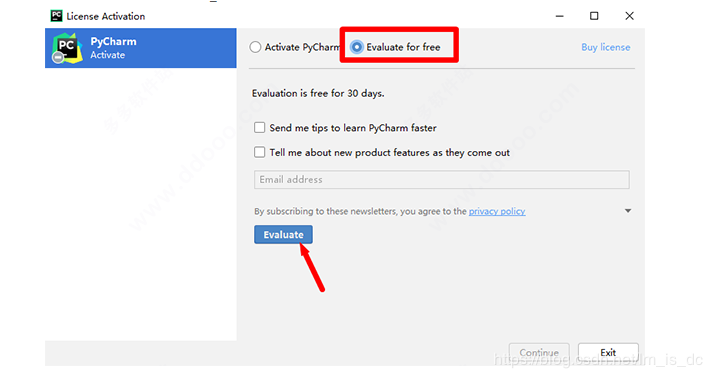Close the License Activation dialog

pyautogui.click(x=629, y=16)
